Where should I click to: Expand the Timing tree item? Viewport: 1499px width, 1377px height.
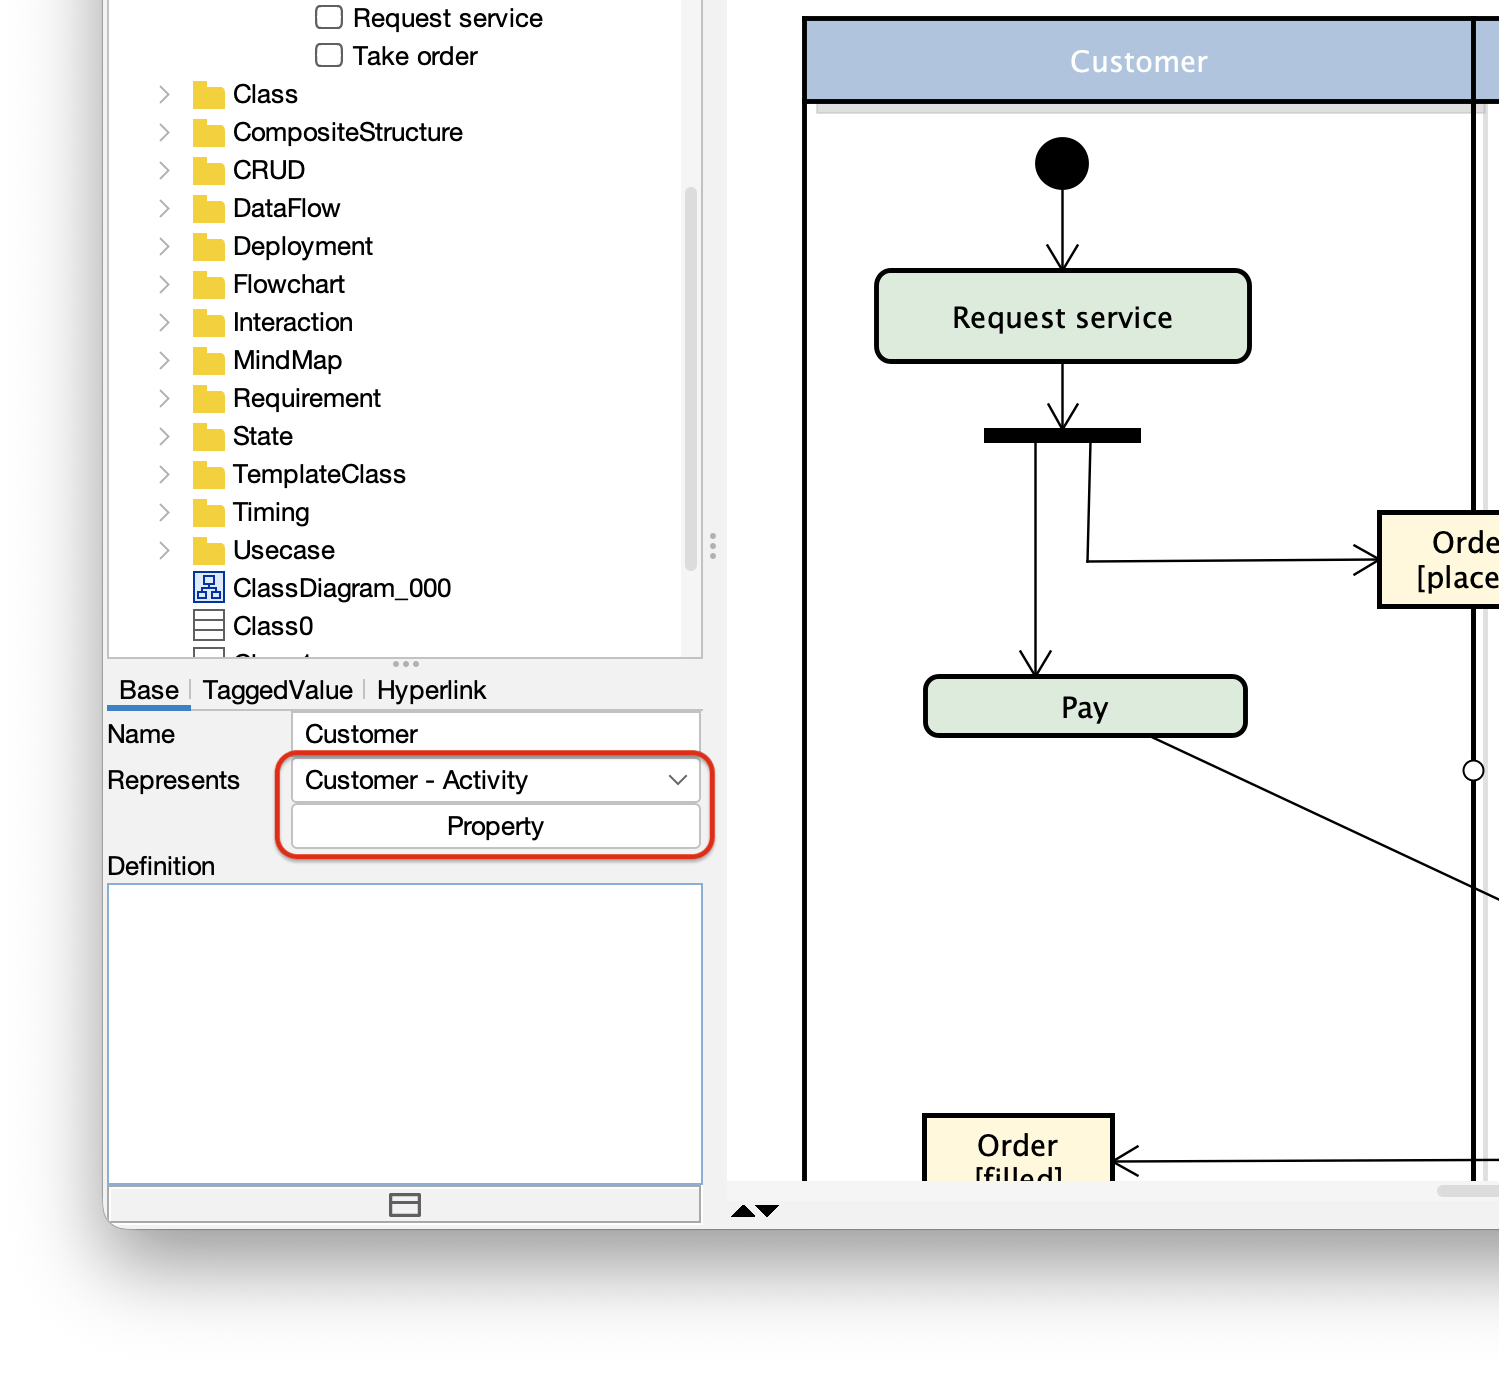tap(163, 512)
